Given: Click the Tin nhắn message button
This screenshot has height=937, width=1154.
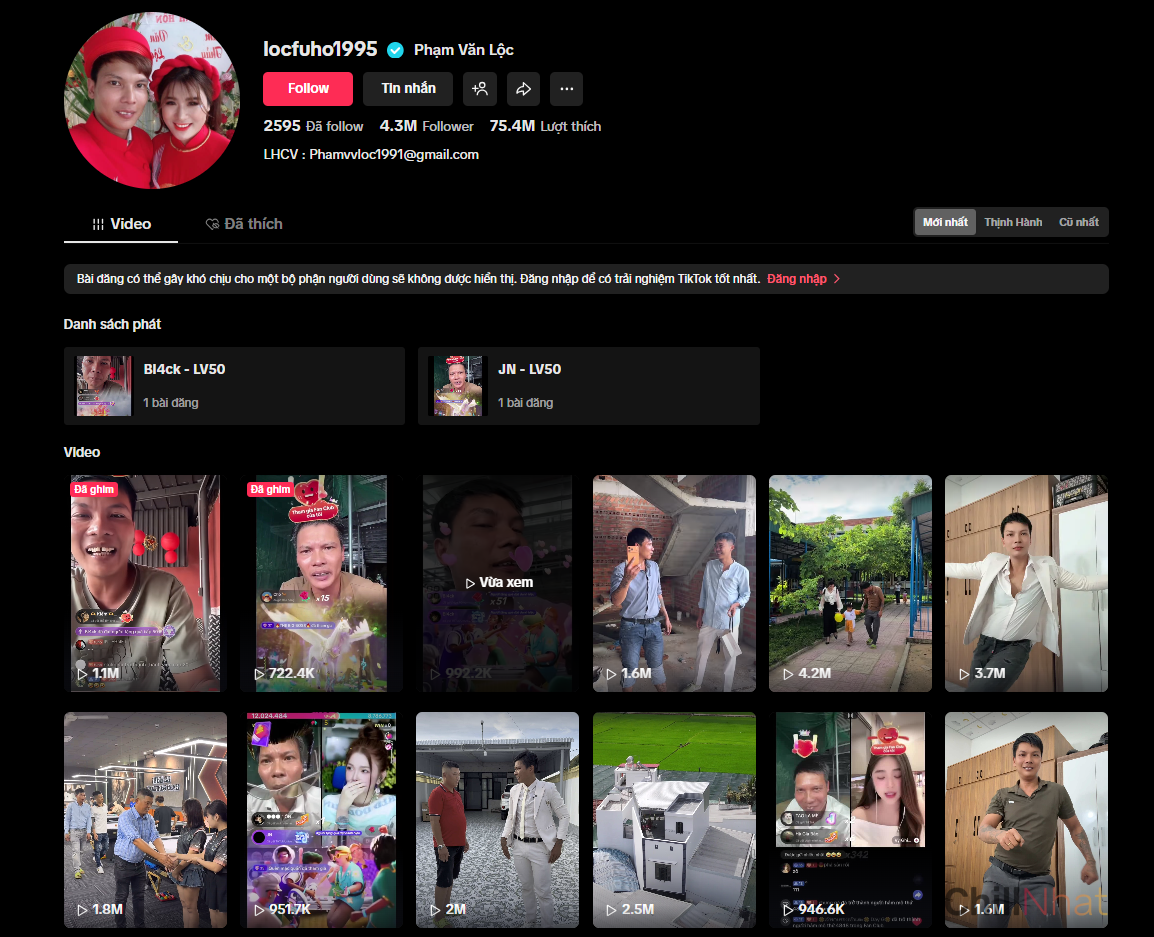Looking at the screenshot, I should click(408, 89).
